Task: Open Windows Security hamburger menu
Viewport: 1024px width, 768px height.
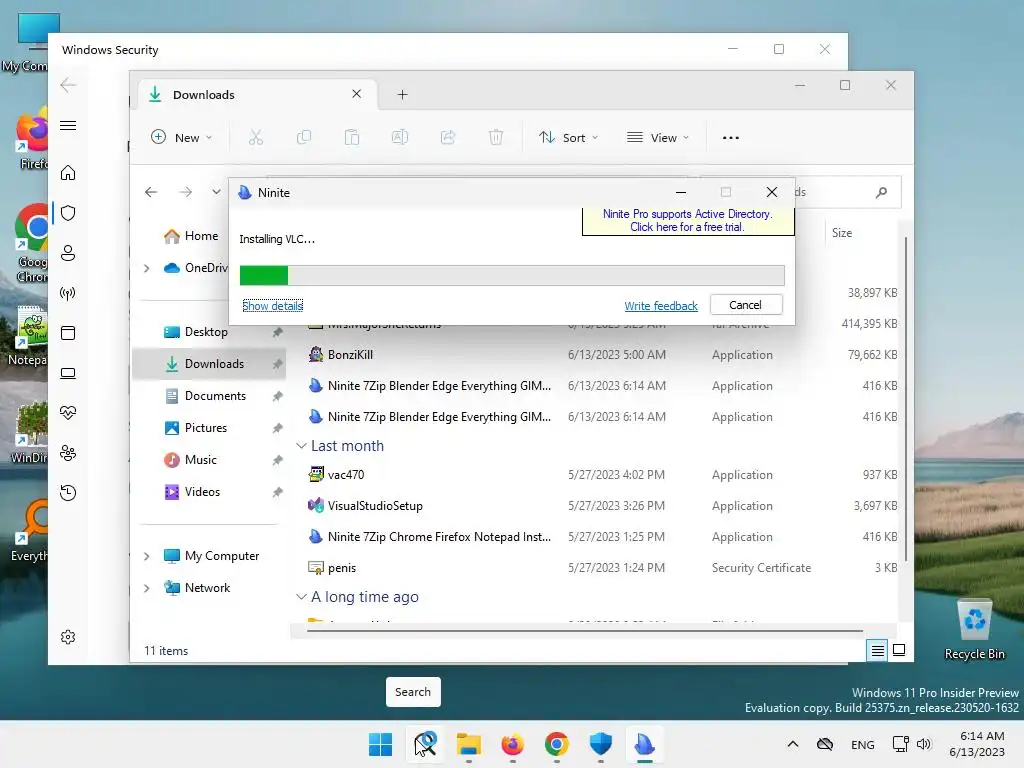Action: pos(68,125)
